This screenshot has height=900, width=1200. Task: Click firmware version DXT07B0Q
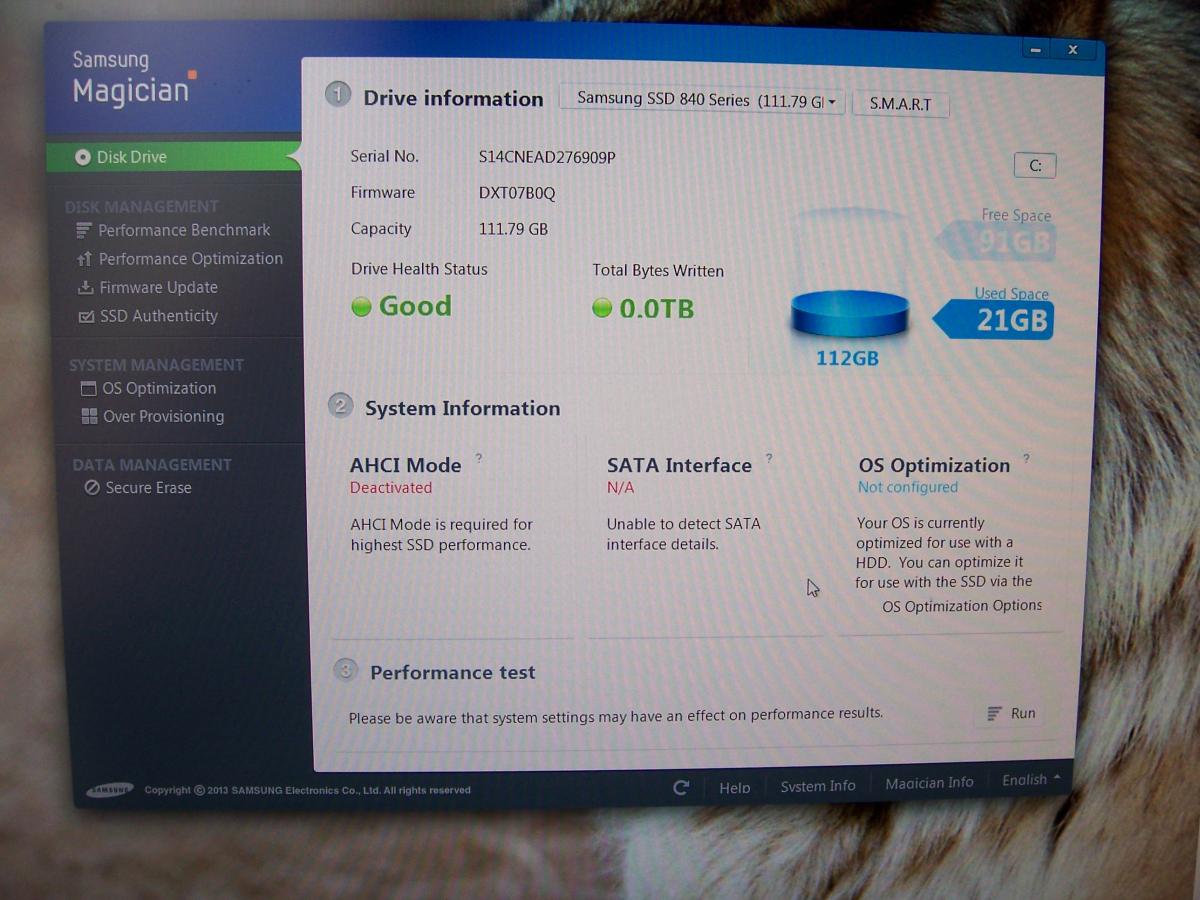click(x=517, y=193)
